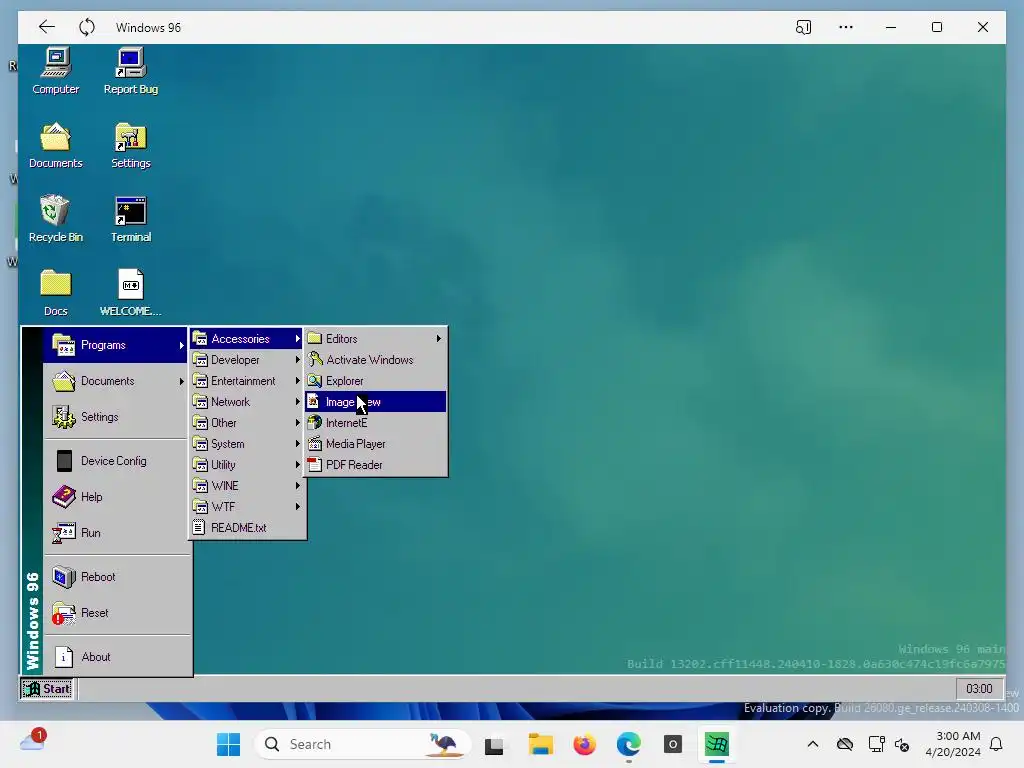Expand Documents submenu in Start menu
The width and height of the screenshot is (1024, 768).
[116, 381]
